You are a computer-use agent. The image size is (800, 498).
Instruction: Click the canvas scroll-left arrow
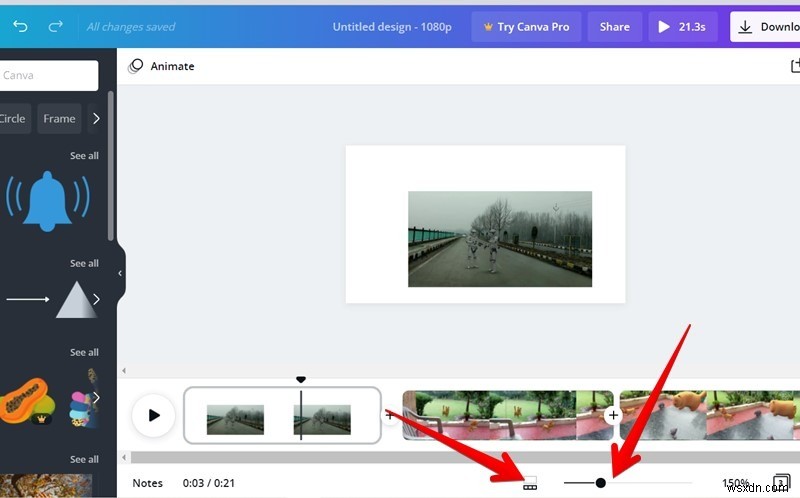pos(124,371)
